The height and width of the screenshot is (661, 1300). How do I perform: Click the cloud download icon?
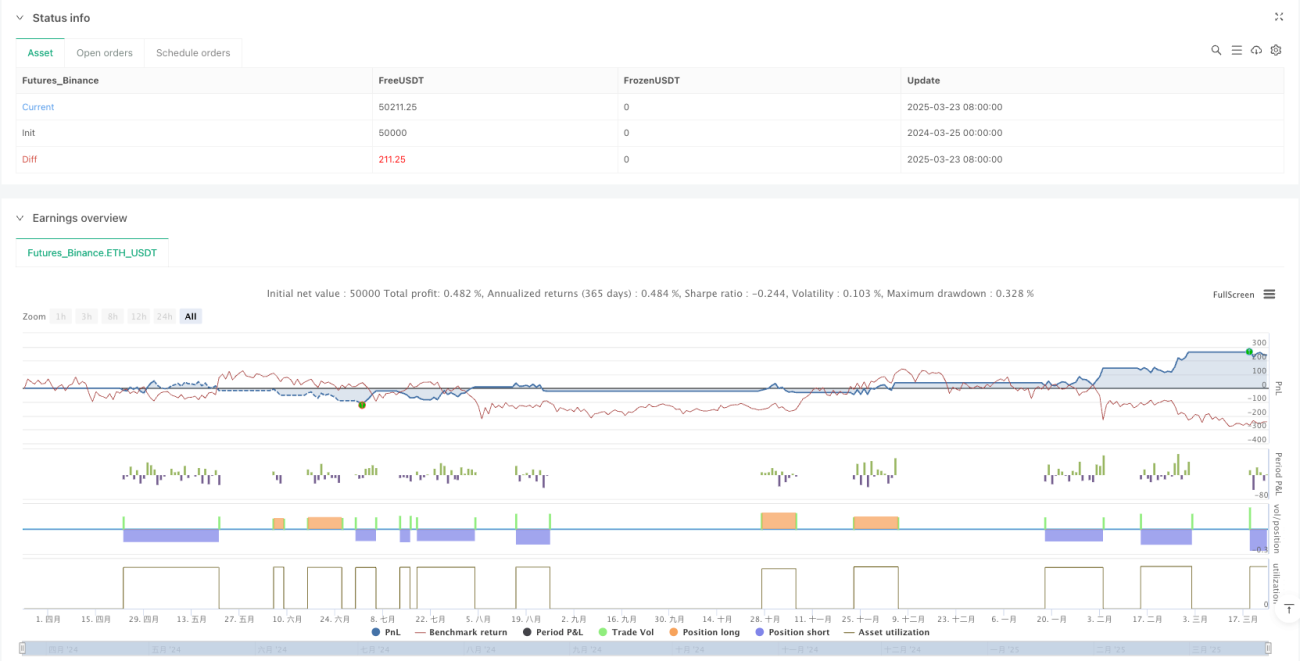pos(1256,50)
